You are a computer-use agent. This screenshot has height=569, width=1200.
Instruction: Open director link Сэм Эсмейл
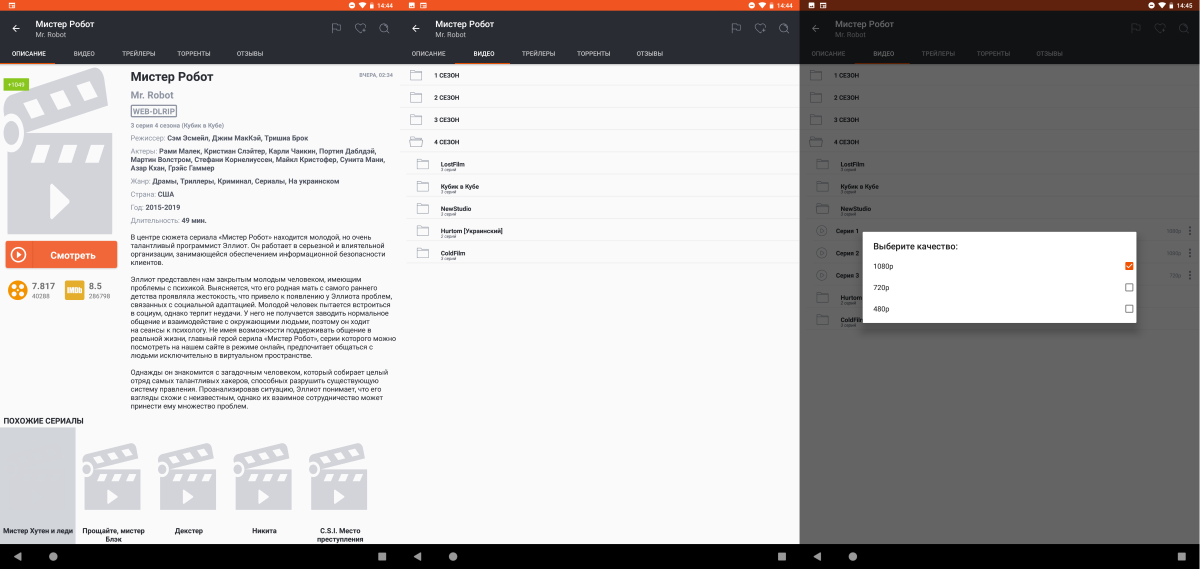click(x=189, y=137)
